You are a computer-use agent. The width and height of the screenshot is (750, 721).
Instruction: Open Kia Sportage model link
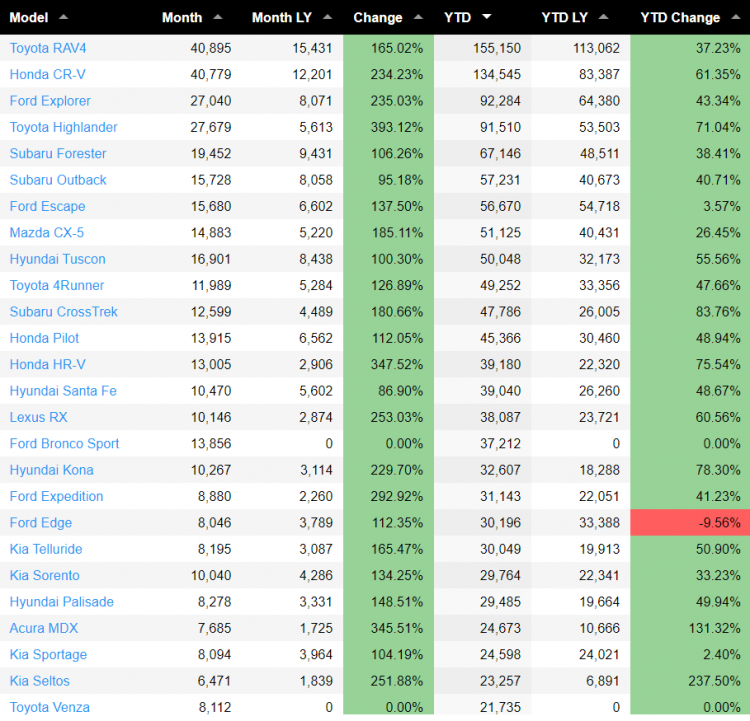tap(48, 654)
